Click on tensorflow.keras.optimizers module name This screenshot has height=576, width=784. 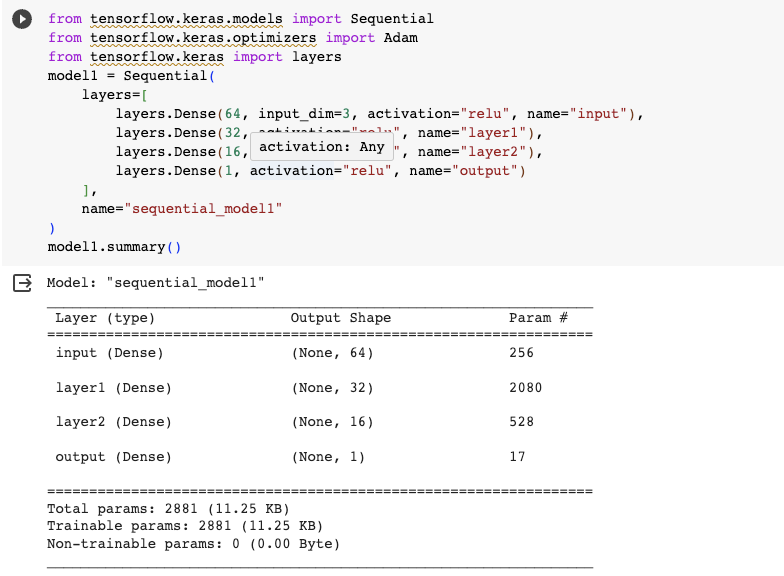point(203,38)
